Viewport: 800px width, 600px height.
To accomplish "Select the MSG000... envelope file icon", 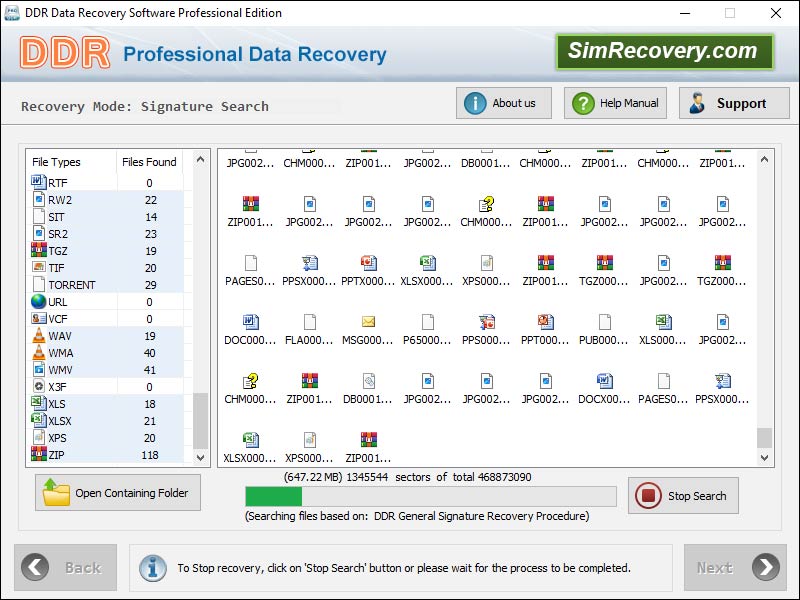I will click(368, 321).
